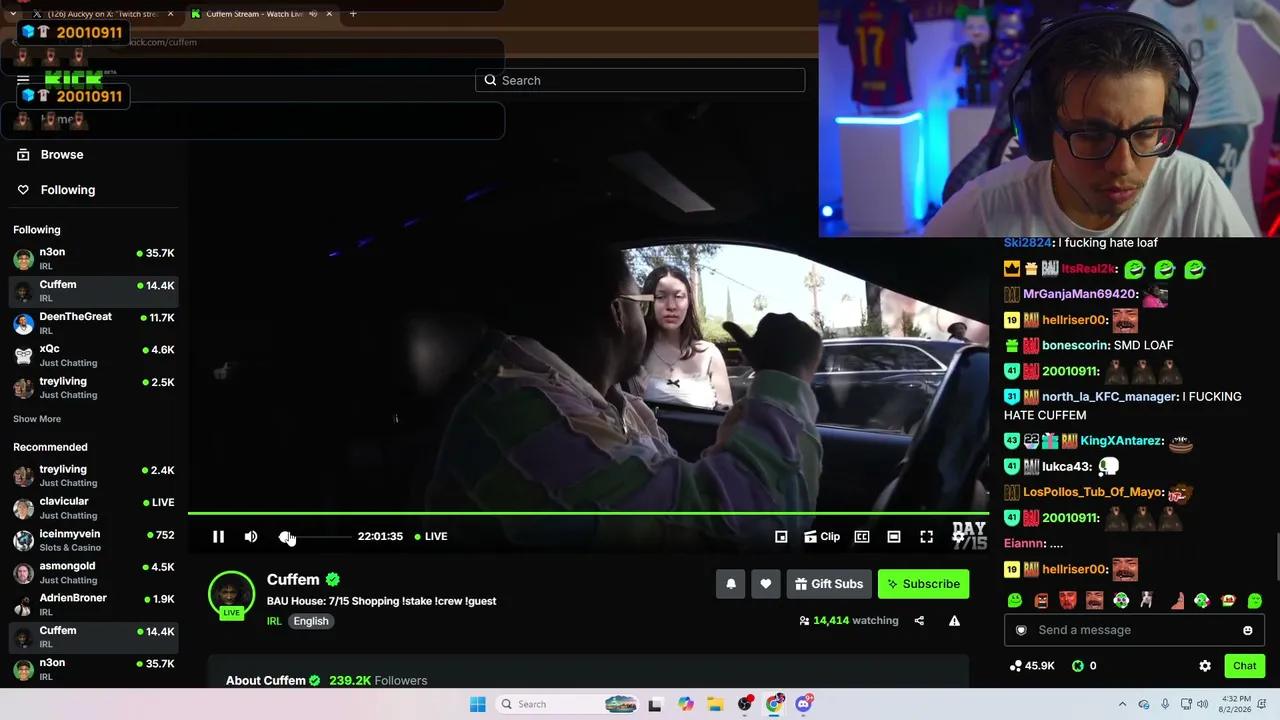Toggle closed captions CC icon
The height and width of the screenshot is (720, 1280).
click(862, 537)
